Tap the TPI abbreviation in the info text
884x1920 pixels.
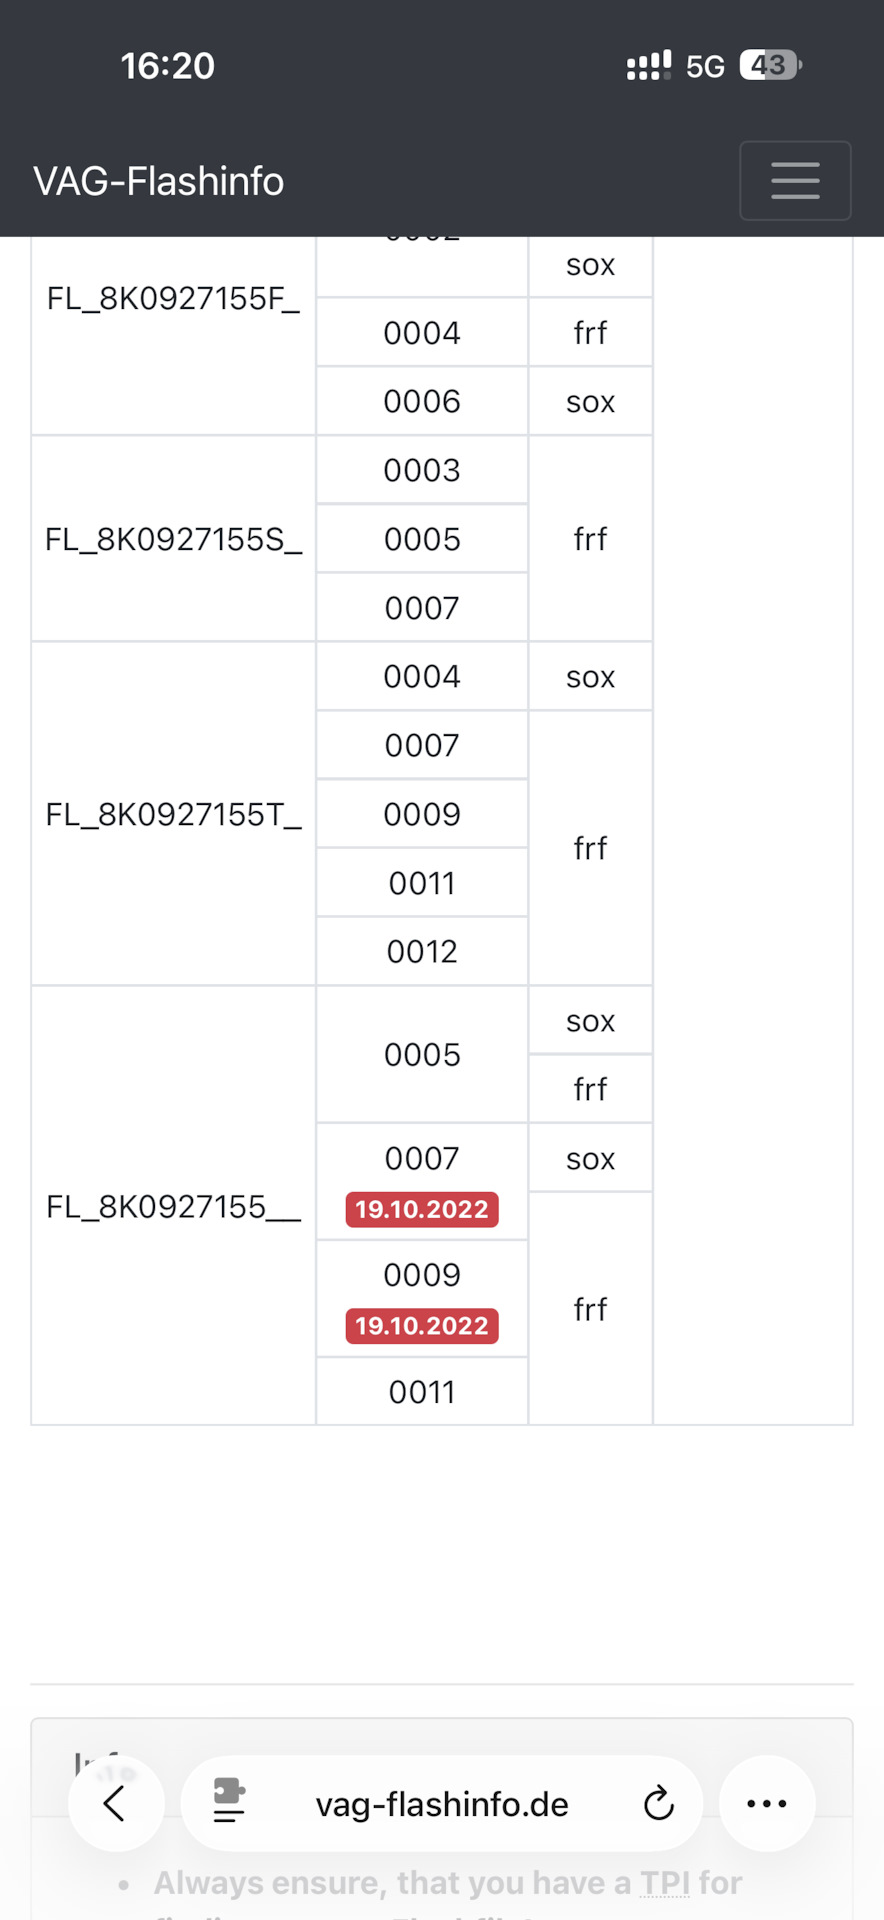click(x=665, y=1883)
